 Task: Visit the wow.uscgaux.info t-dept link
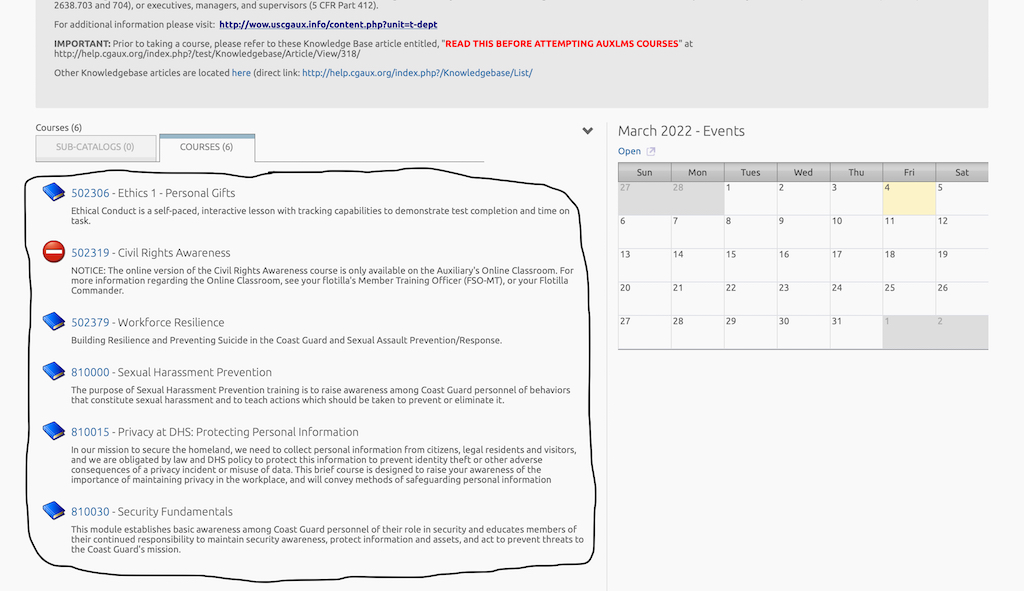click(x=328, y=24)
